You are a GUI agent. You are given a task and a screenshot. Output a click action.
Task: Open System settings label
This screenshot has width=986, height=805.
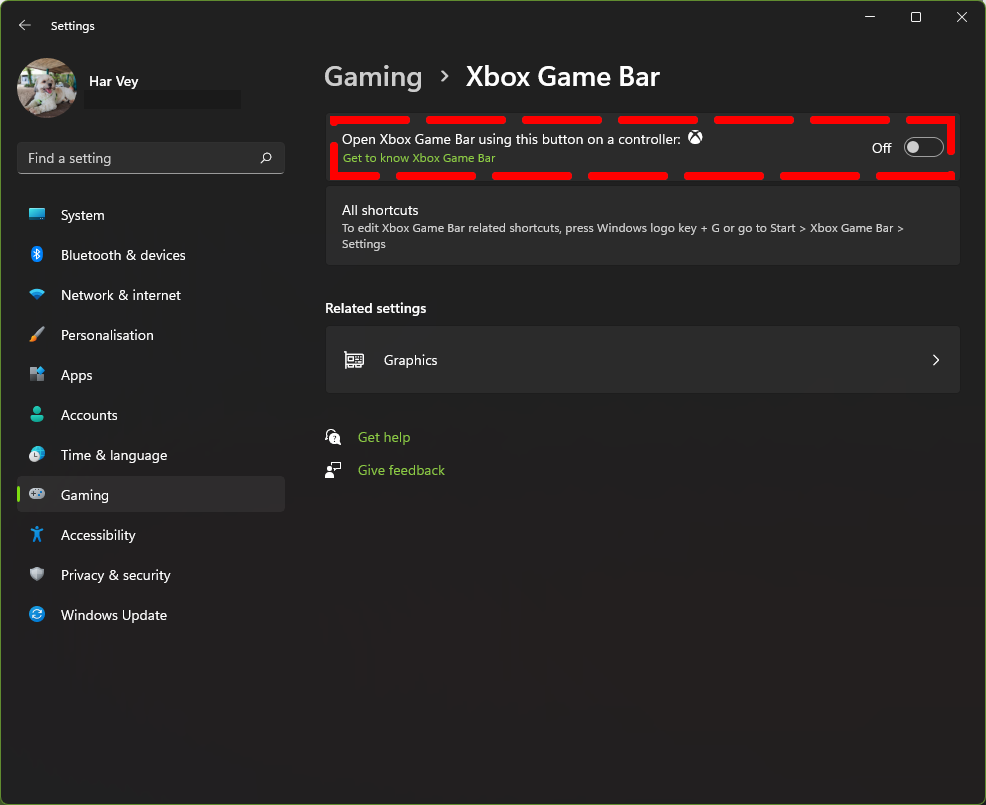(82, 215)
